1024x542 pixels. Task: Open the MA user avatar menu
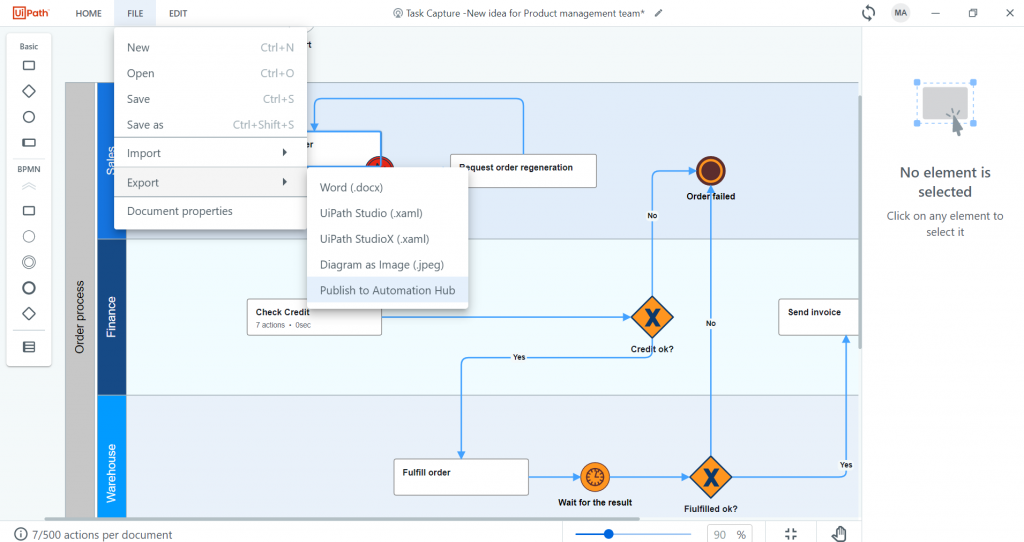pyautogui.click(x=901, y=13)
